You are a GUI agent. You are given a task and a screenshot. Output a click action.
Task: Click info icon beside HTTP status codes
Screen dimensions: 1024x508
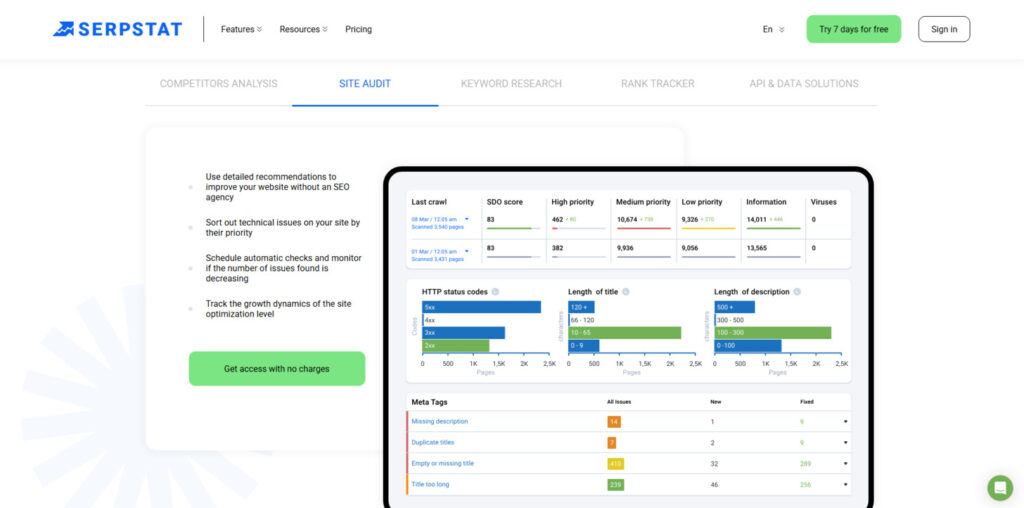(495, 292)
